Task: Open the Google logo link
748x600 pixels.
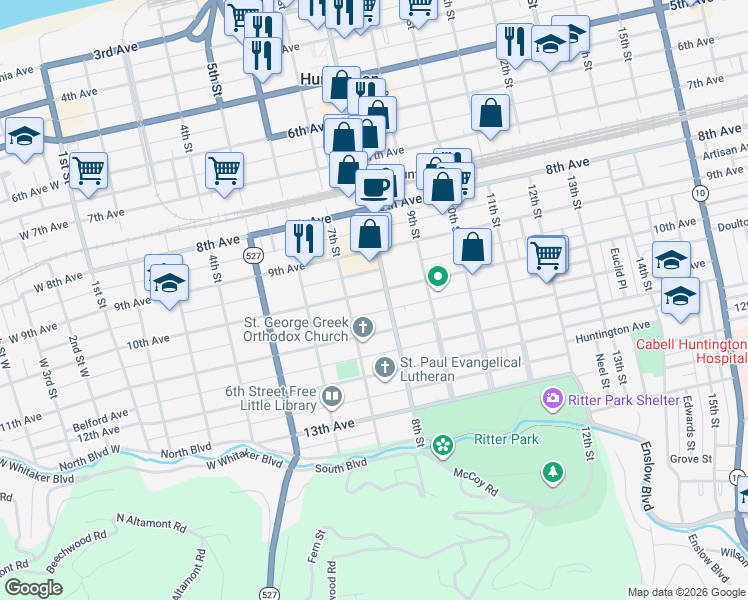Action: [x=33, y=588]
